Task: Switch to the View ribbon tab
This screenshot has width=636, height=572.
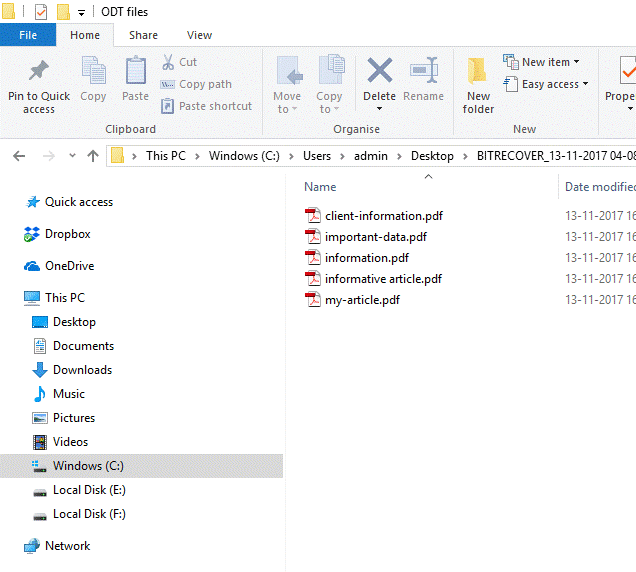Action: (x=199, y=35)
